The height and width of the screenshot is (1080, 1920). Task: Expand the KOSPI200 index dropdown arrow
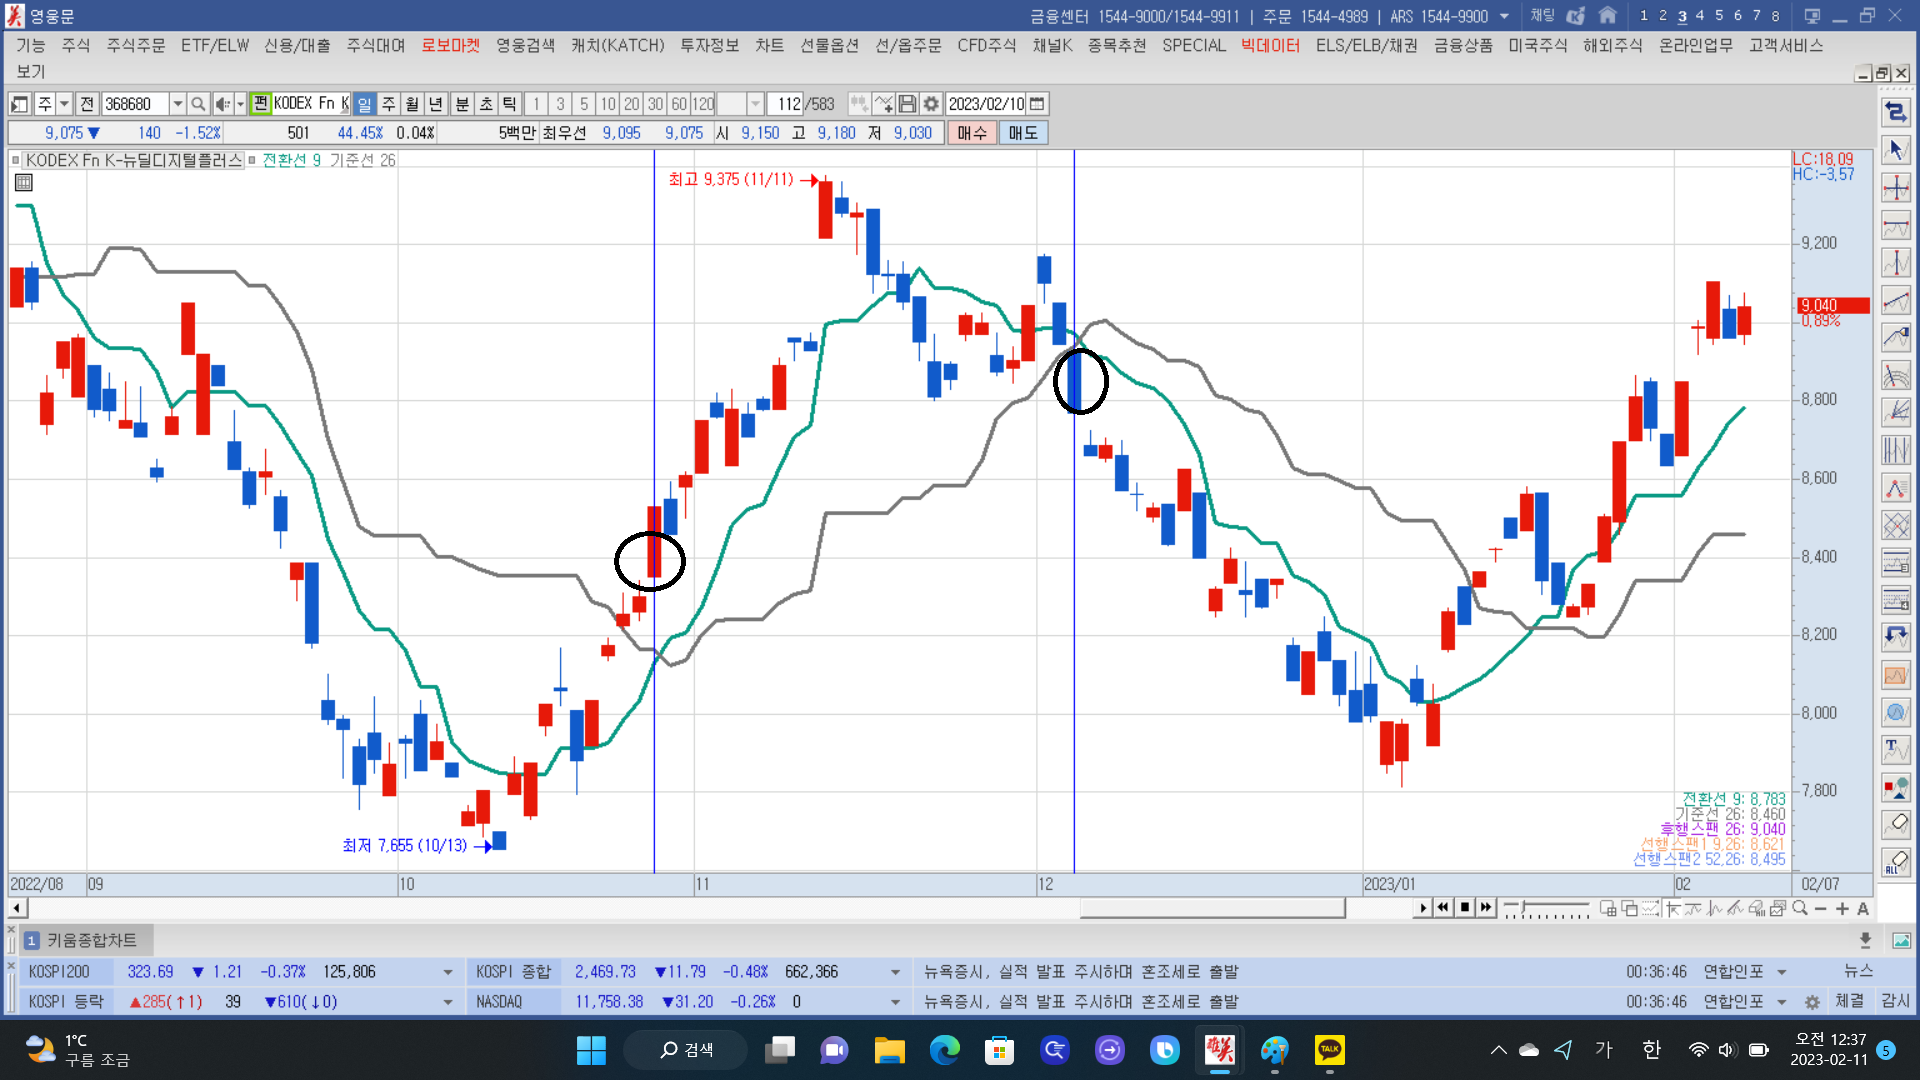(x=447, y=972)
